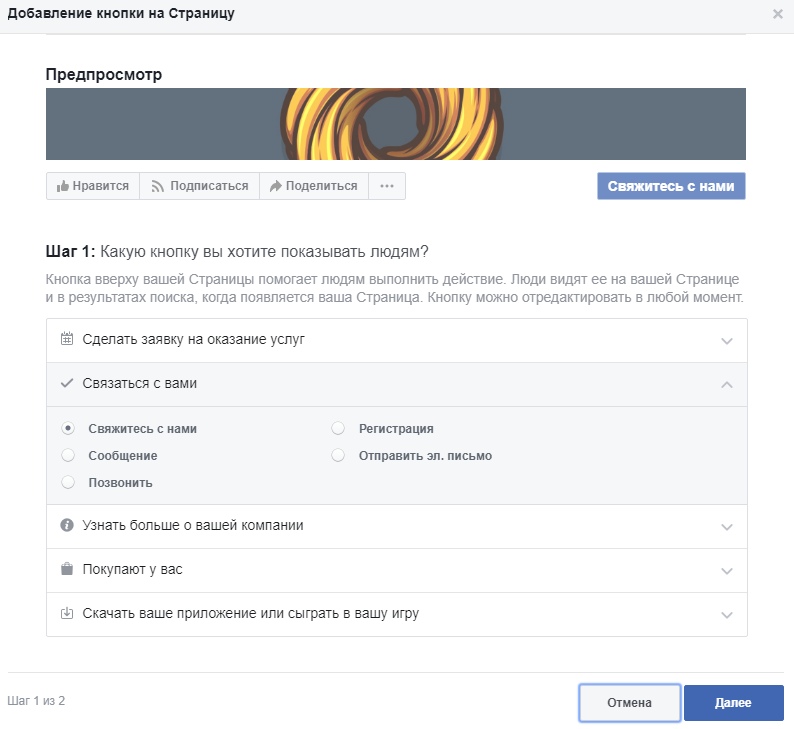Click the info icon beside Узнать больше
Screen dimensions: 794x729
click(x=67, y=525)
